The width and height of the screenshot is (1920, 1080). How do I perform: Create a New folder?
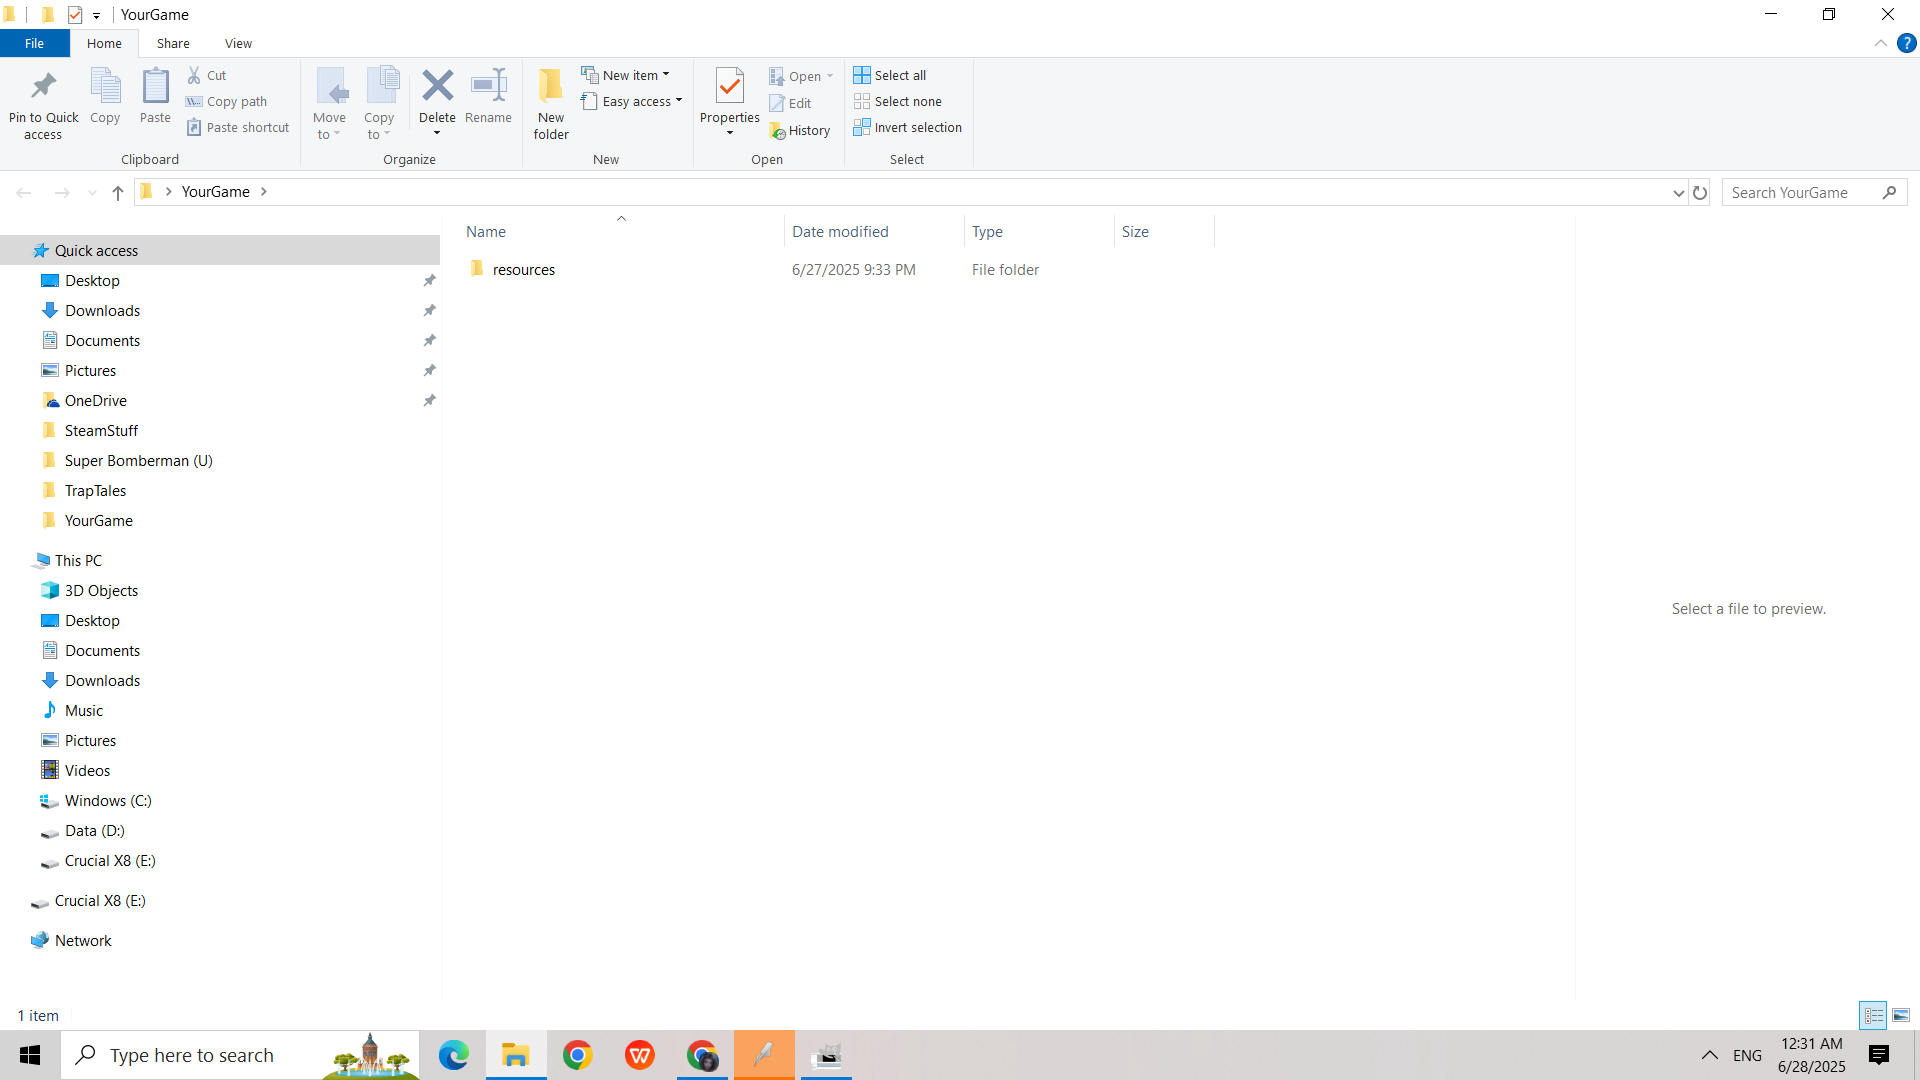point(551,104)
